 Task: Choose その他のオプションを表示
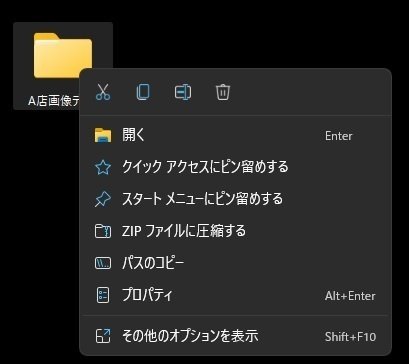[235, 336]
